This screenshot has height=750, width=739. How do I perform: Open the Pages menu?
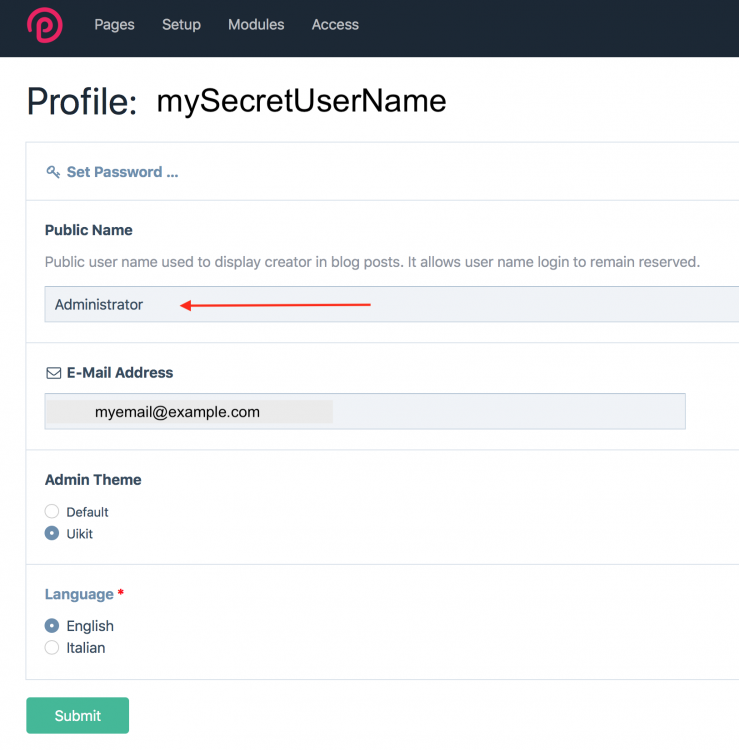(114, 25)
